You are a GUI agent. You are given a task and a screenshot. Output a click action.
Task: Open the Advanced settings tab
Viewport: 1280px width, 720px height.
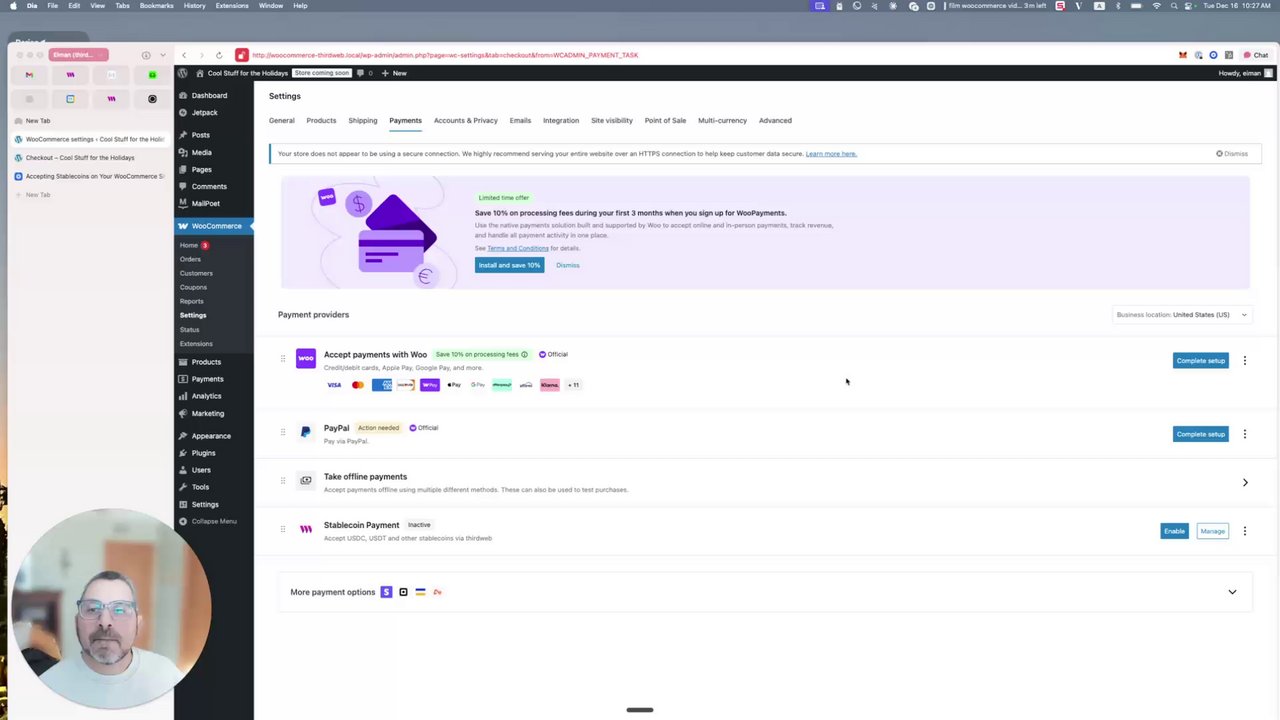(x=775, y=120)
